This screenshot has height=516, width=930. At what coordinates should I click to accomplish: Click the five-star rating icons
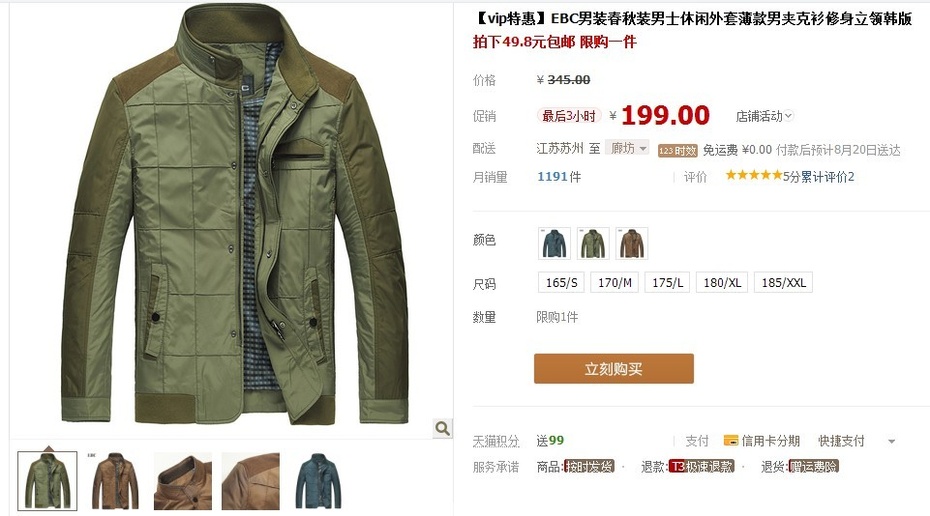click(x=753, y=175)
